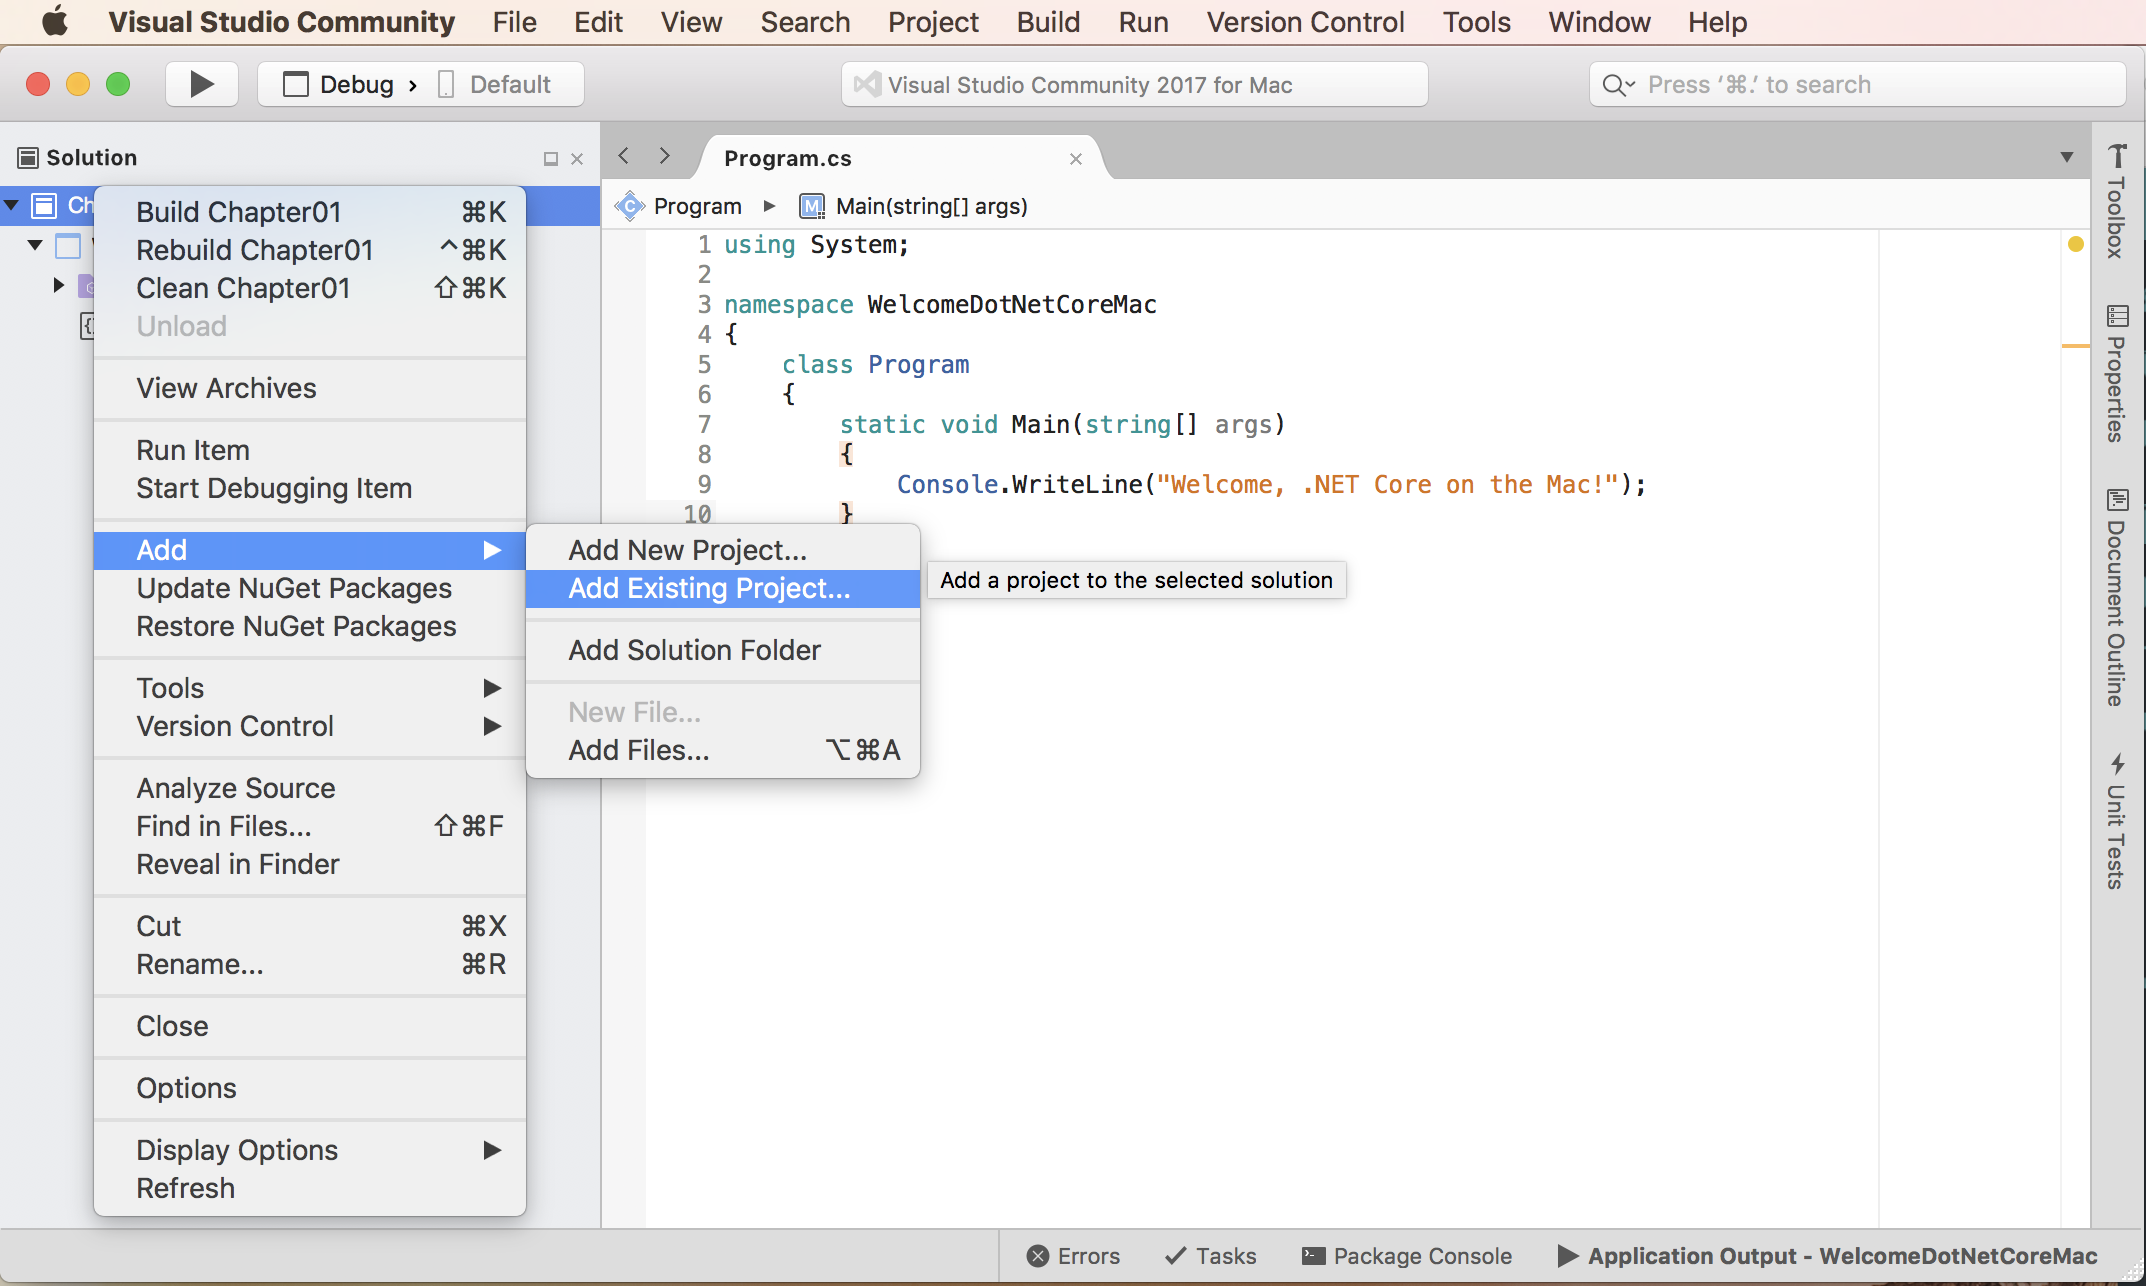
Task: Choose Add Existing Project...
Action: [723, 588]
